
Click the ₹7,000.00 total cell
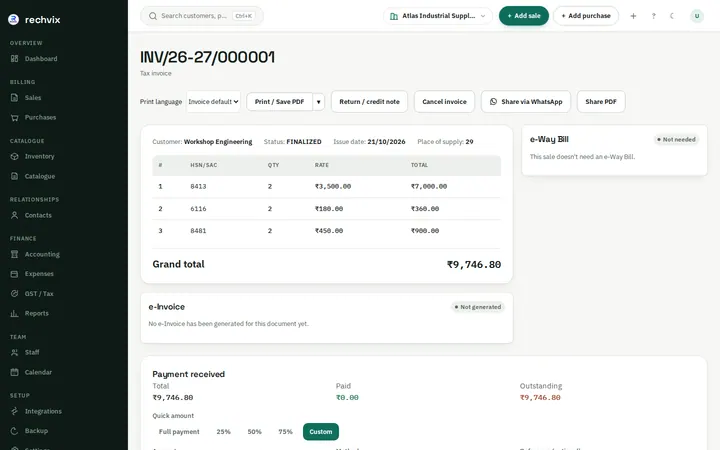click(x=429, y=187)
